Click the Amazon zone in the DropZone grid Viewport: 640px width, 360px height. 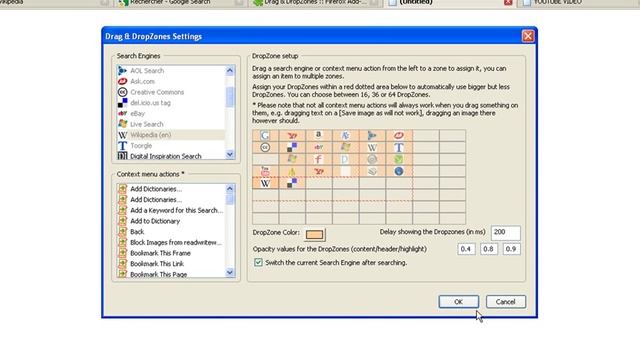[x=319, y=136]
